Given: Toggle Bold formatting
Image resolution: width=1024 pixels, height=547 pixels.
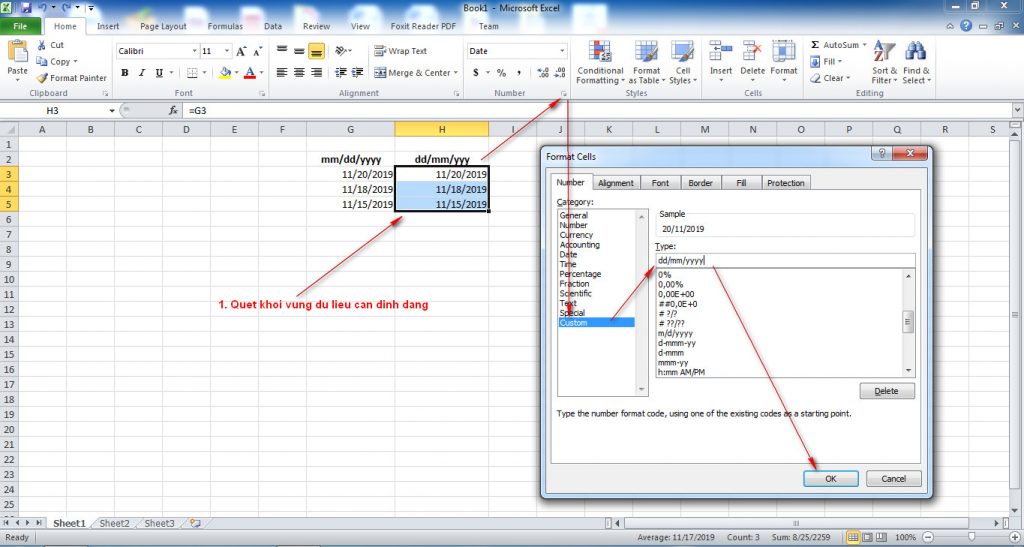Looking at the screenshot, I should pyautogui.click(x=125, y=72).
